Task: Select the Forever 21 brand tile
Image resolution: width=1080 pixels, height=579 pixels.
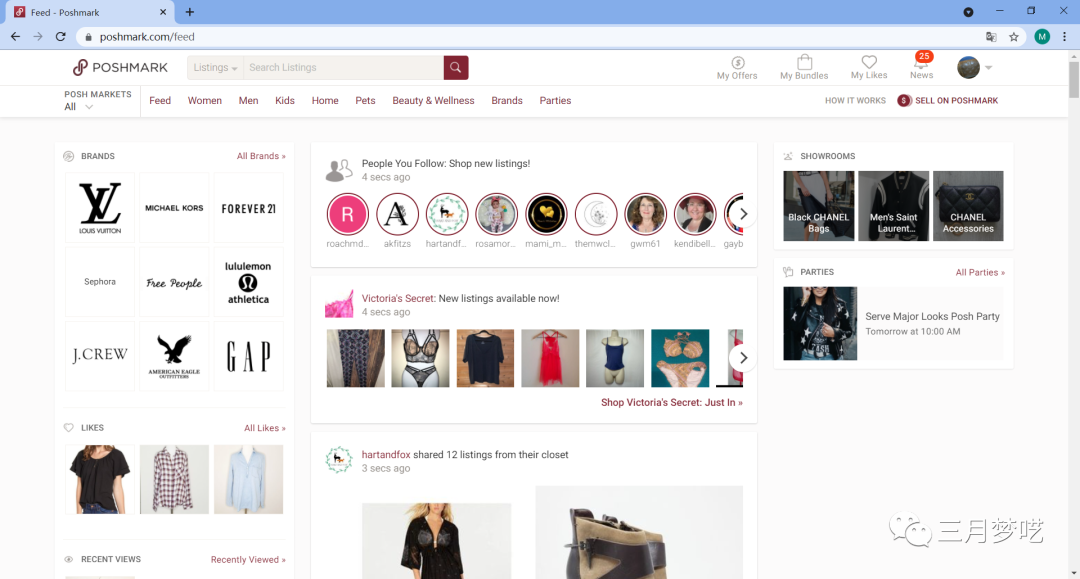Action: click(x=249, y=208)
